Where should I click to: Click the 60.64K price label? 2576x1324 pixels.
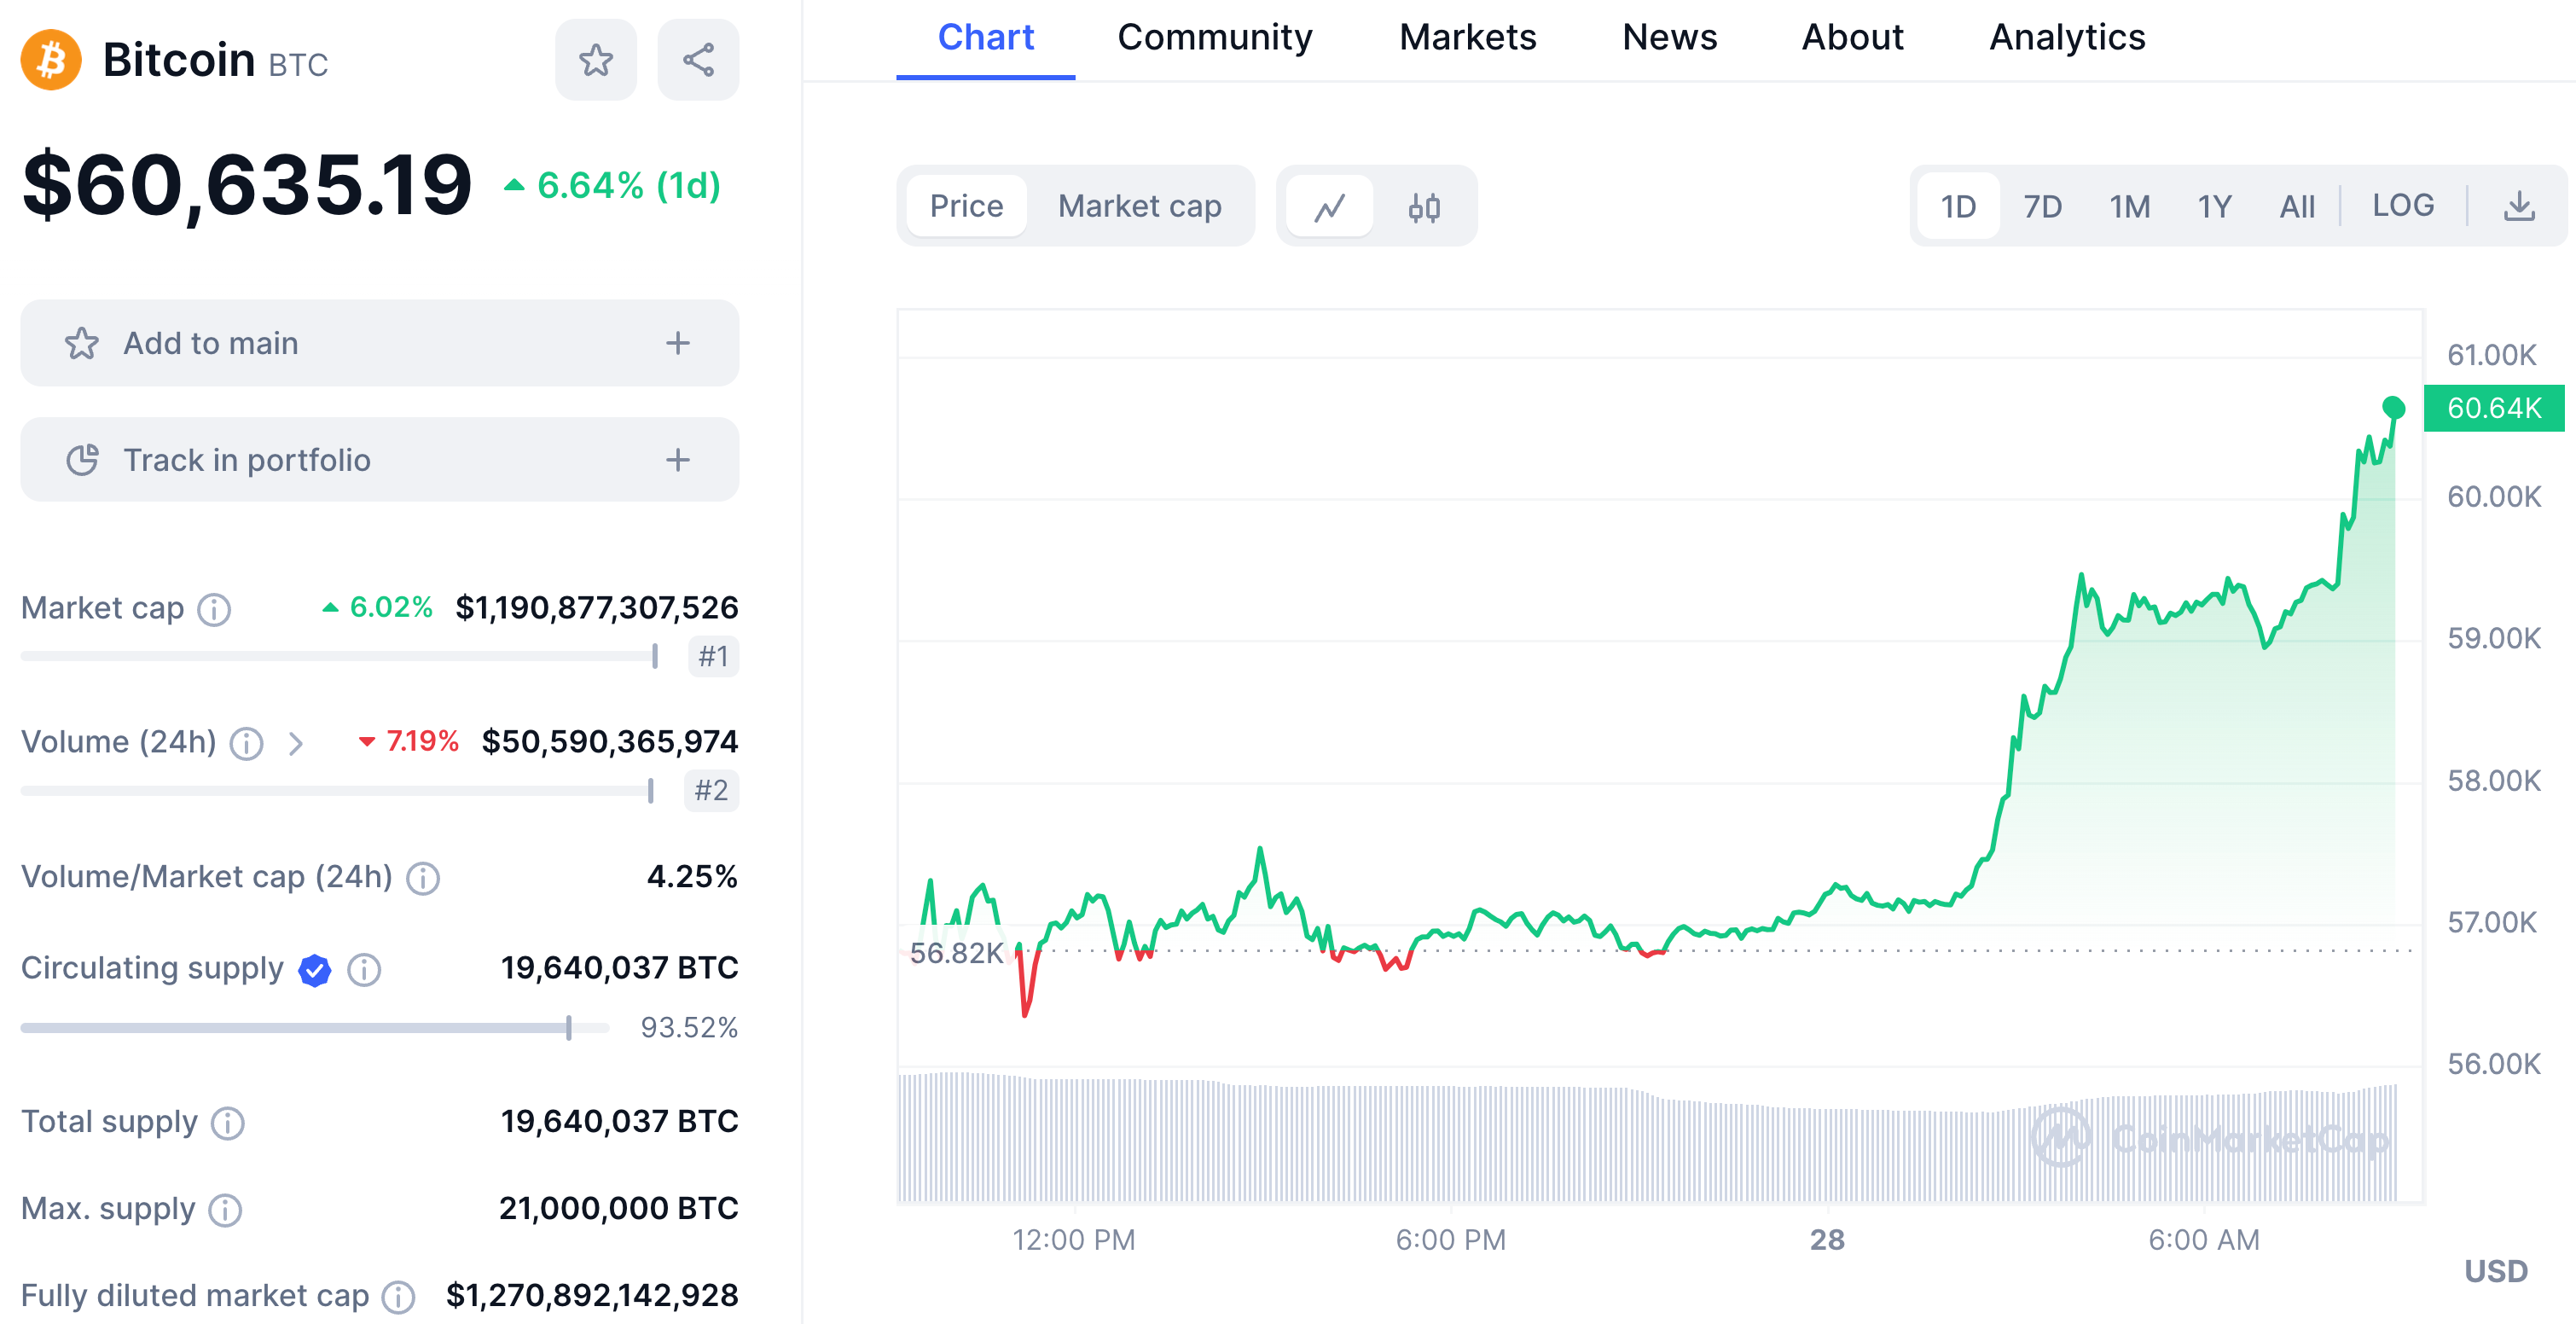[2494, 408]
